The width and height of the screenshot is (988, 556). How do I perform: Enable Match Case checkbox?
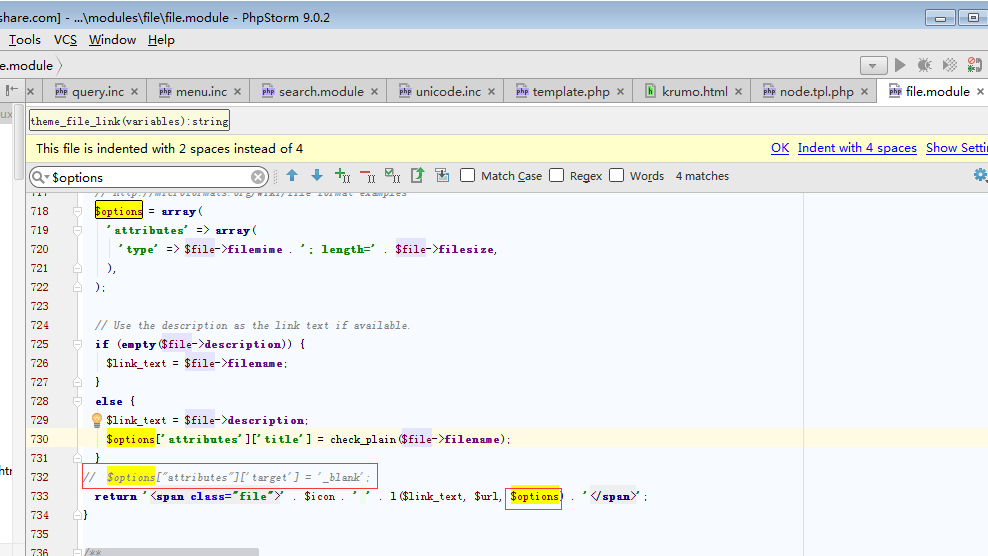coord(468,175)
